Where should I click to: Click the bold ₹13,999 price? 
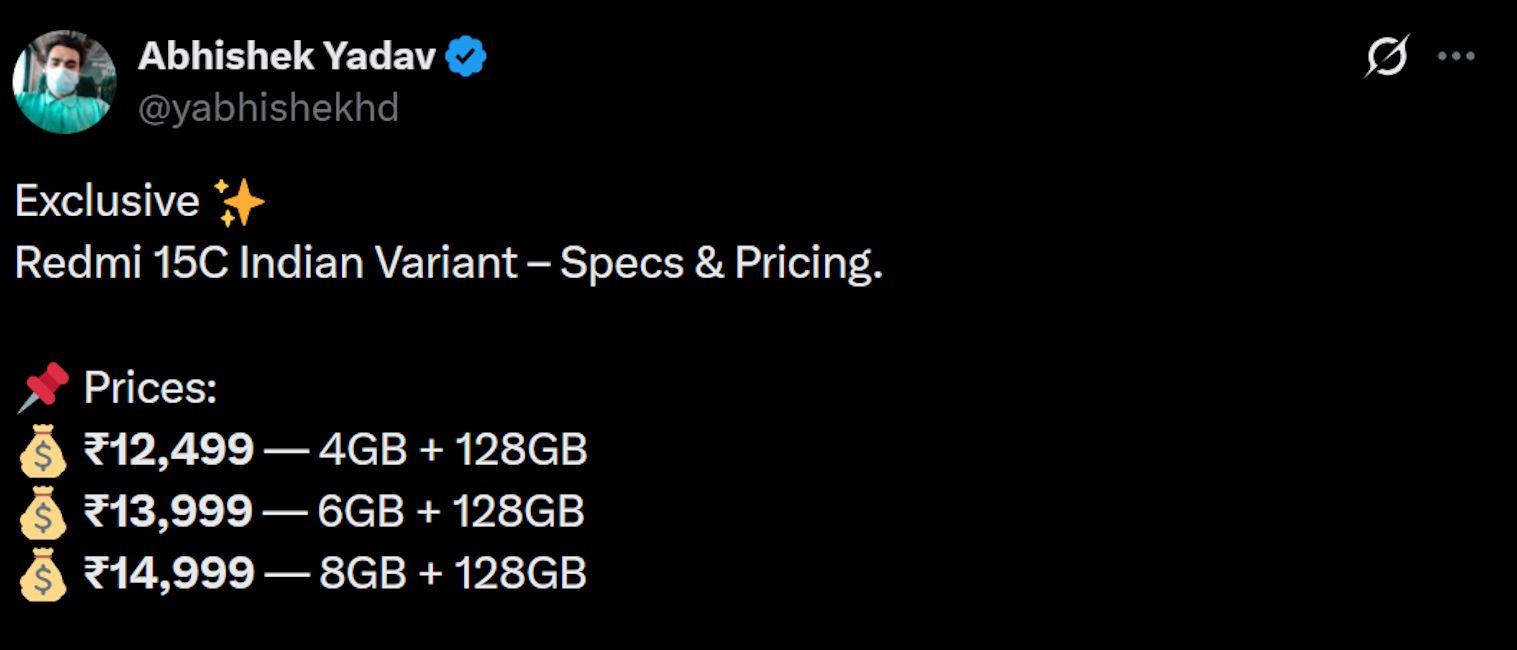(x=168, y=512)
